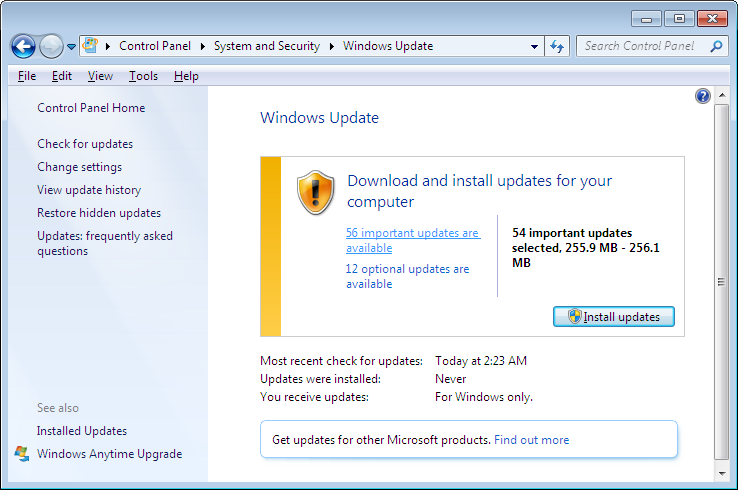Expand the arrow before Control Panel breadcrumb
Screen dimensions: 738x490
pyautogui.click(x=108, y=46)
